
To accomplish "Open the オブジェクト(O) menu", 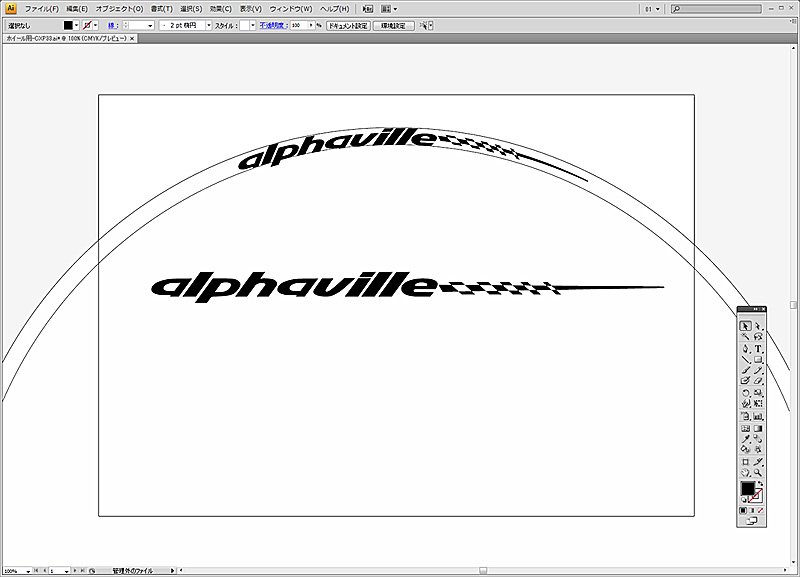I will [119, 9].
